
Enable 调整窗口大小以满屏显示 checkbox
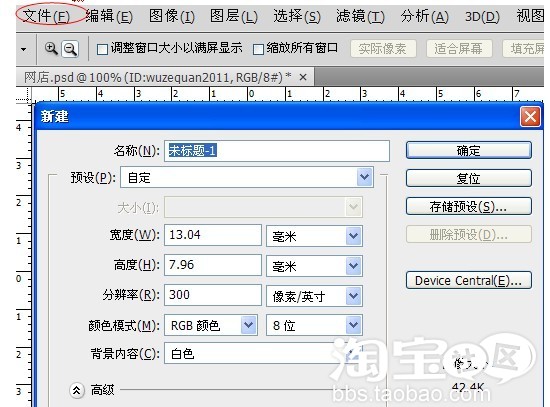coord(102,49)
